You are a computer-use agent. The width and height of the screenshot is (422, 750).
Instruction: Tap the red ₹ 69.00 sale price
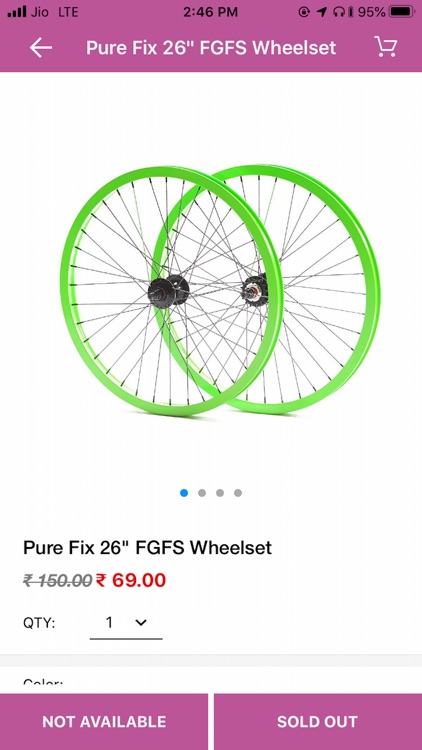(x=131, y=580)
